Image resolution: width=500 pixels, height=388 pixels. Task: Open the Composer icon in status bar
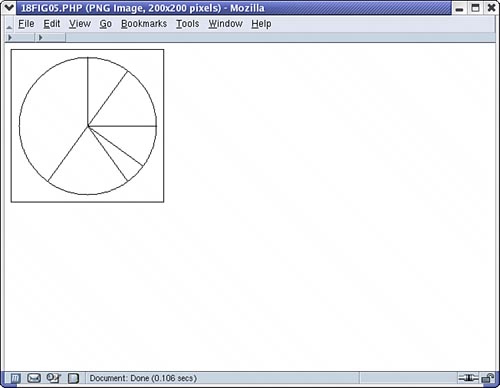coord(53,378)
